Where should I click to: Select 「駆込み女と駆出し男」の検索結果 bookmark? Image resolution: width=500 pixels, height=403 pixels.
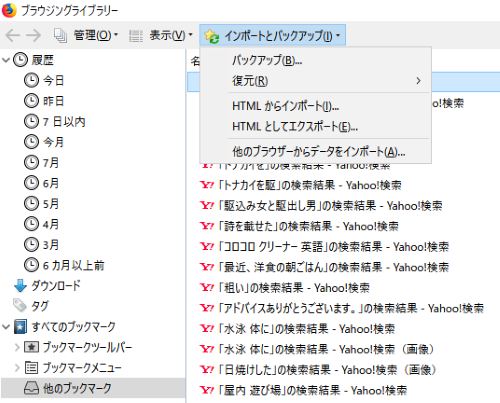click(x=330, y=206)
